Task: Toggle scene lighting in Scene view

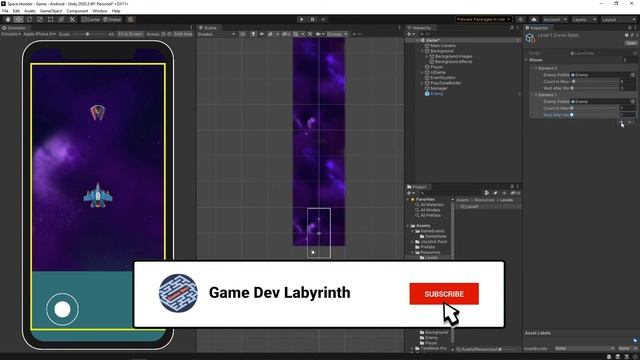Action: click(253, 34)
